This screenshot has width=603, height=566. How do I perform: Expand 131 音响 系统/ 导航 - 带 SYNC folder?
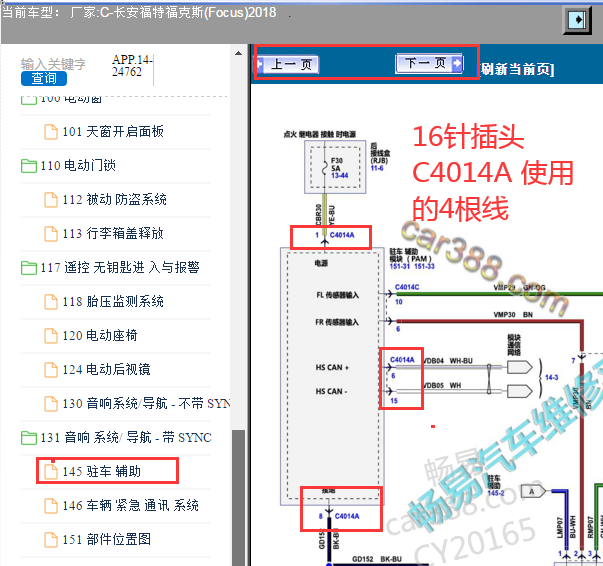[x=126, y=438]
